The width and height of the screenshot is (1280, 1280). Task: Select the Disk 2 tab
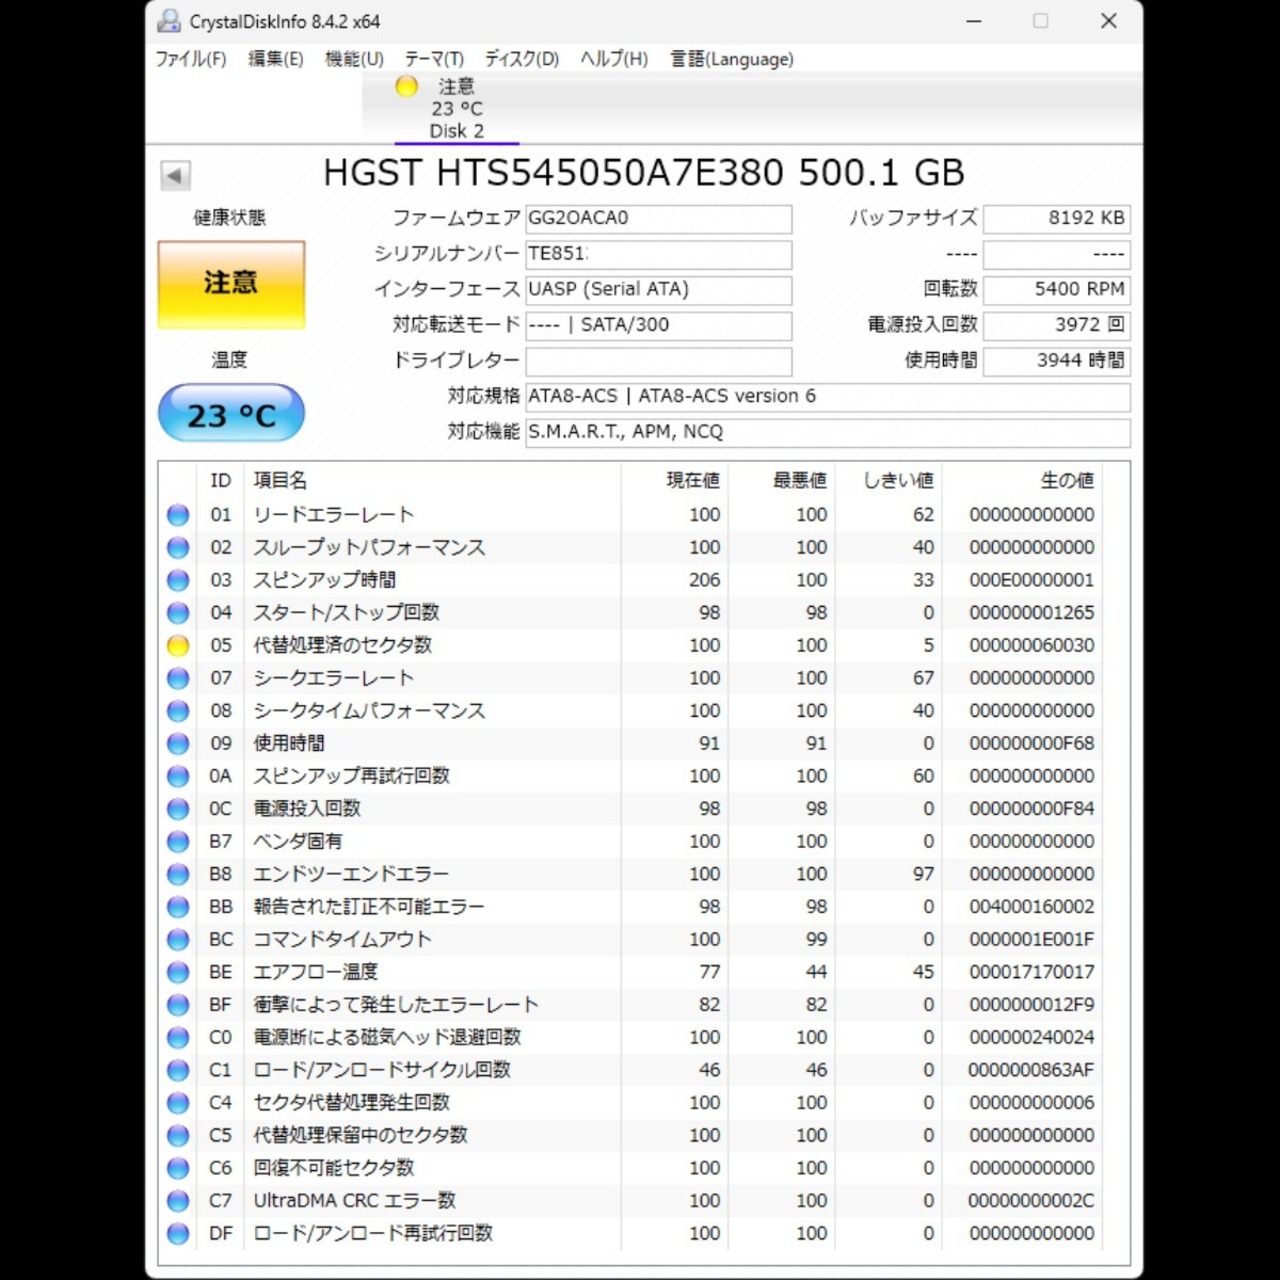pyautogui.click(x=457, y=108)
